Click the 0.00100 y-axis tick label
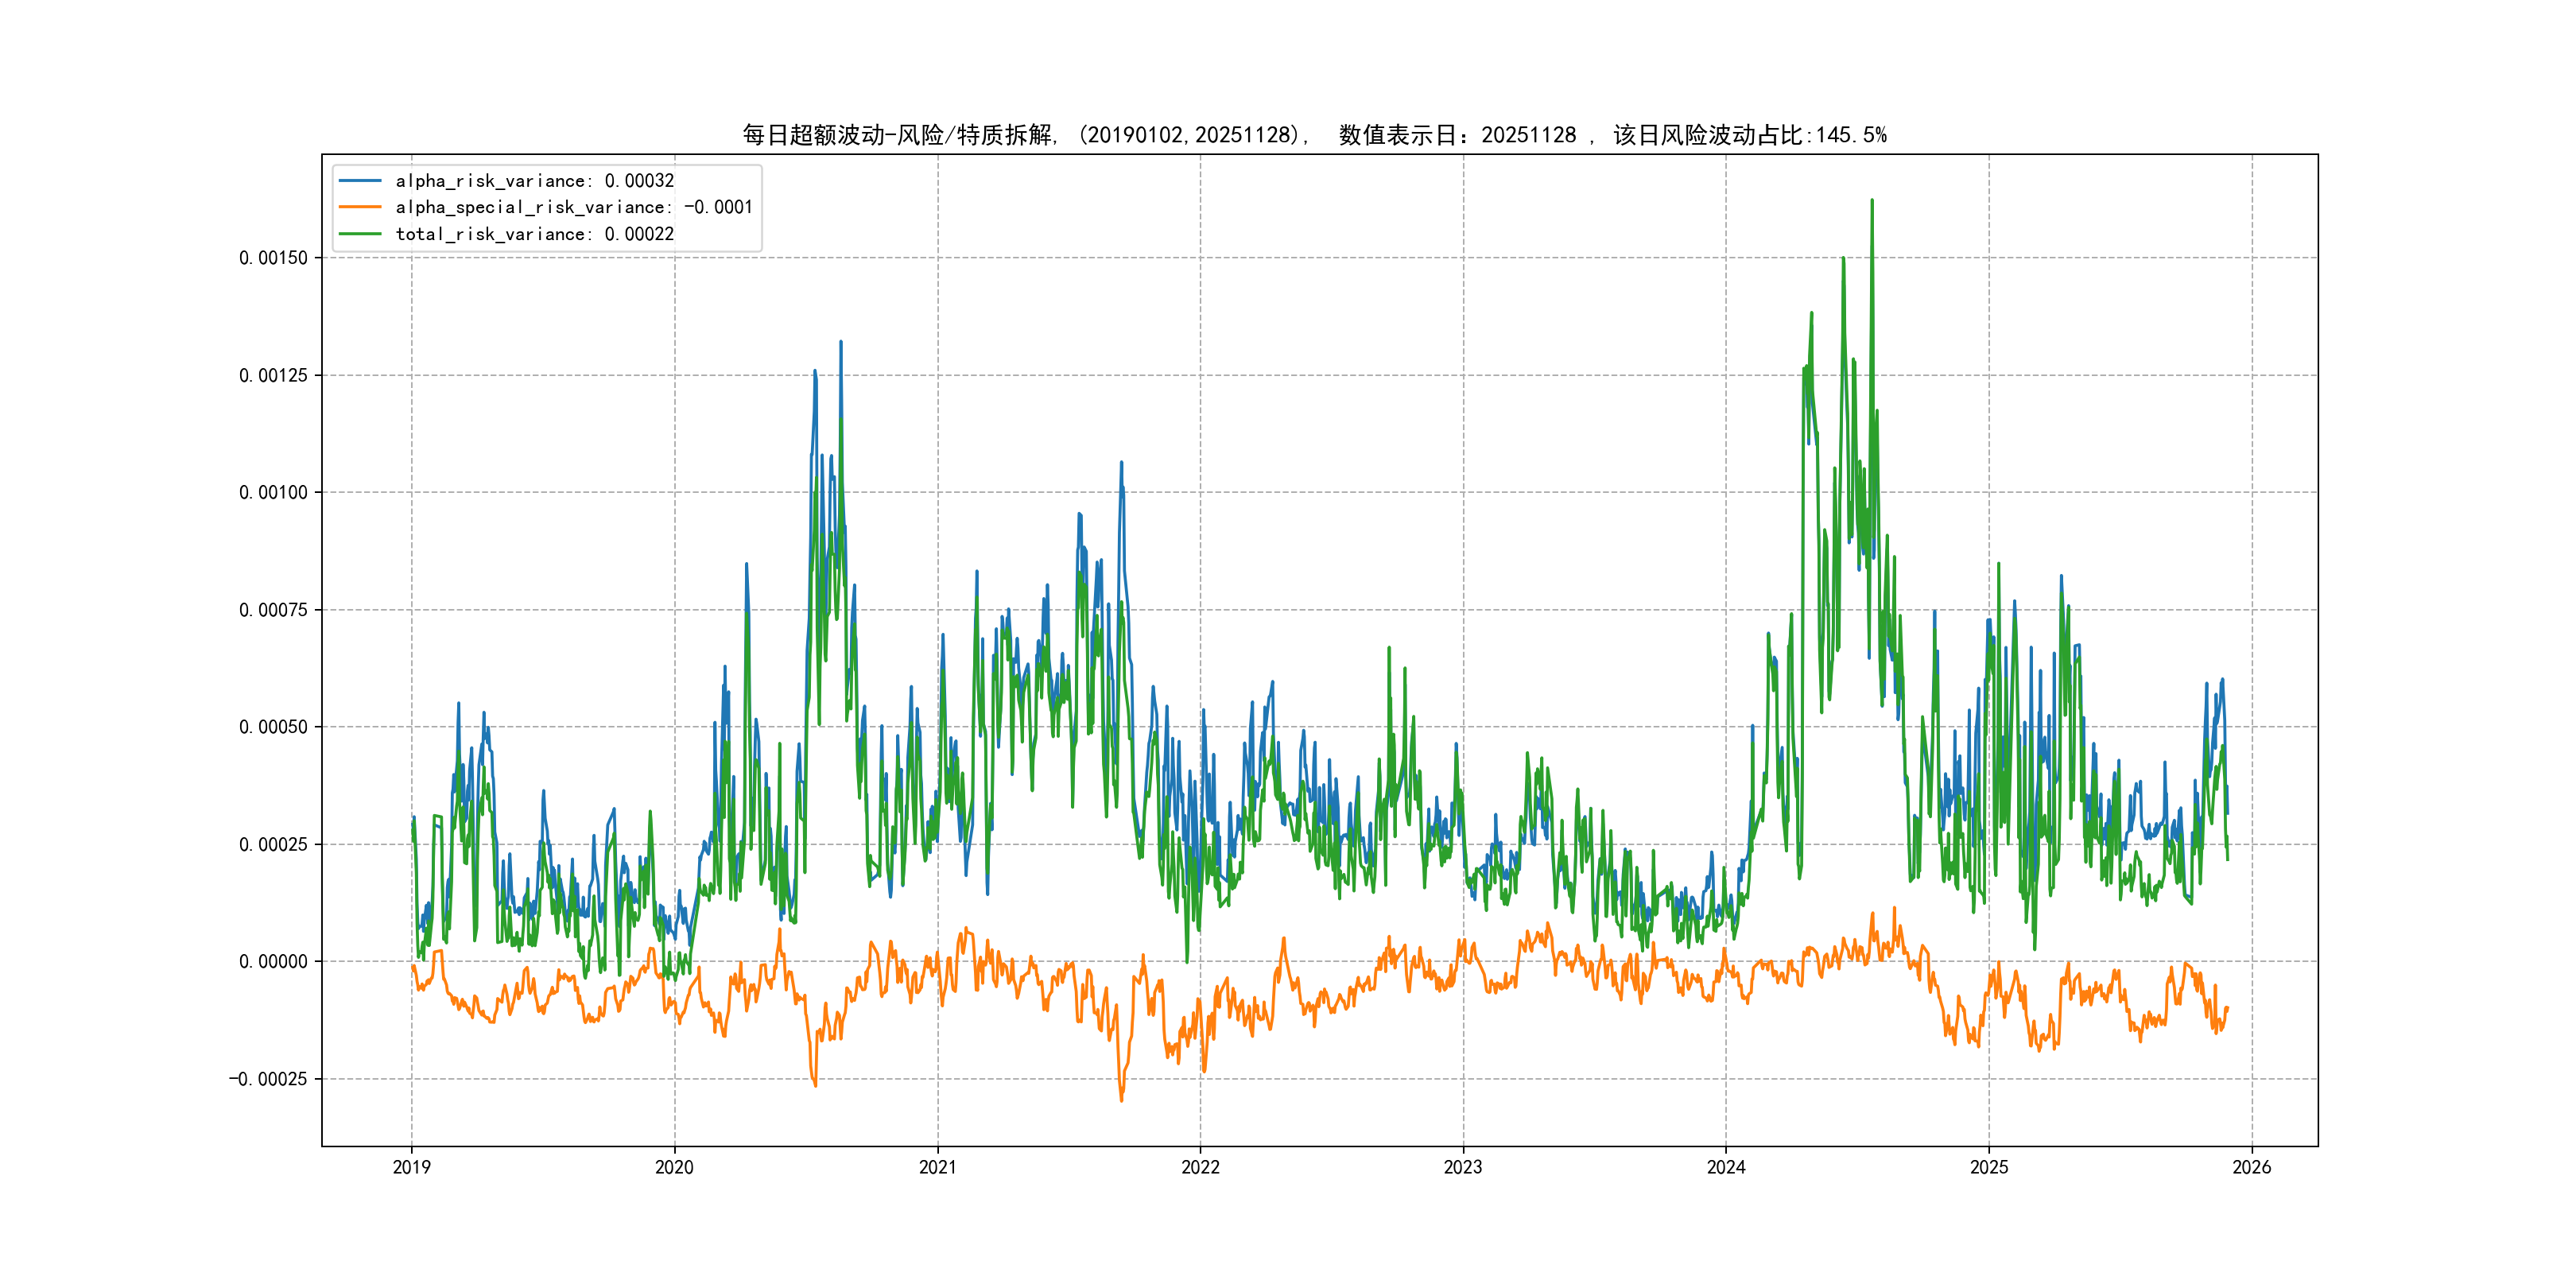2576x1288 pixels. (273, 492)
